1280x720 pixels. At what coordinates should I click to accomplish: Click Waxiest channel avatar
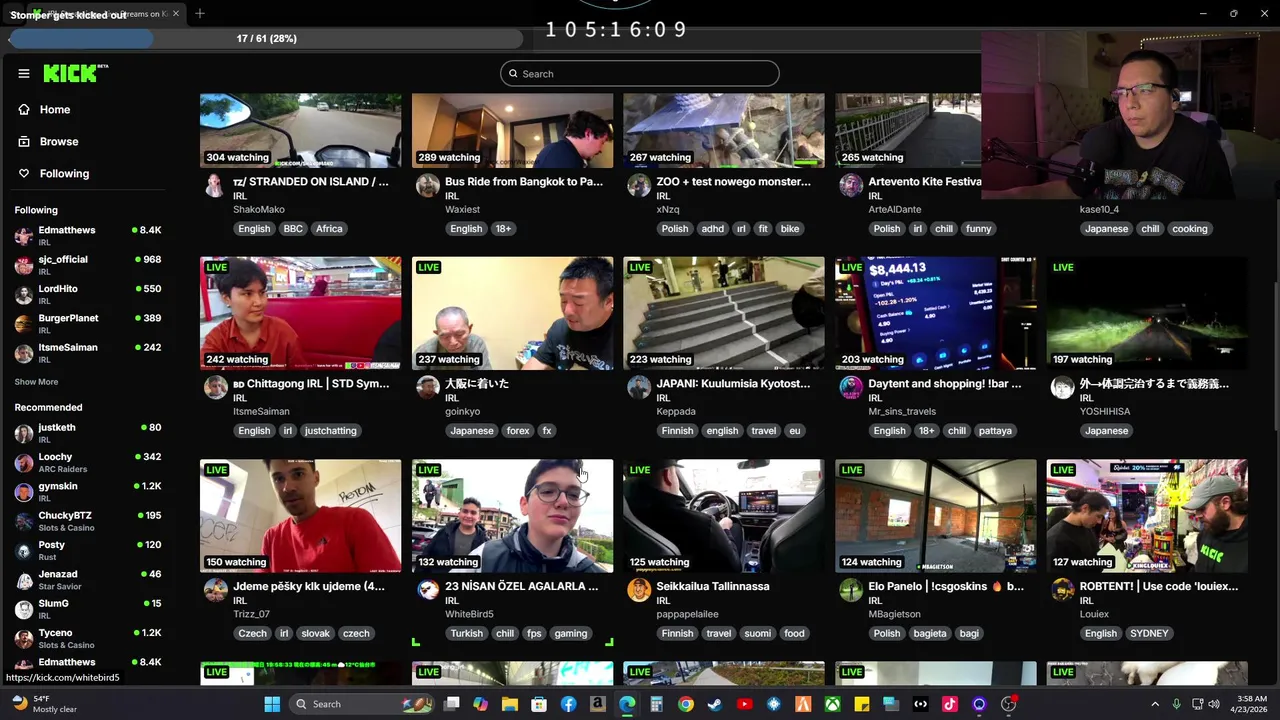pos(427,185)
